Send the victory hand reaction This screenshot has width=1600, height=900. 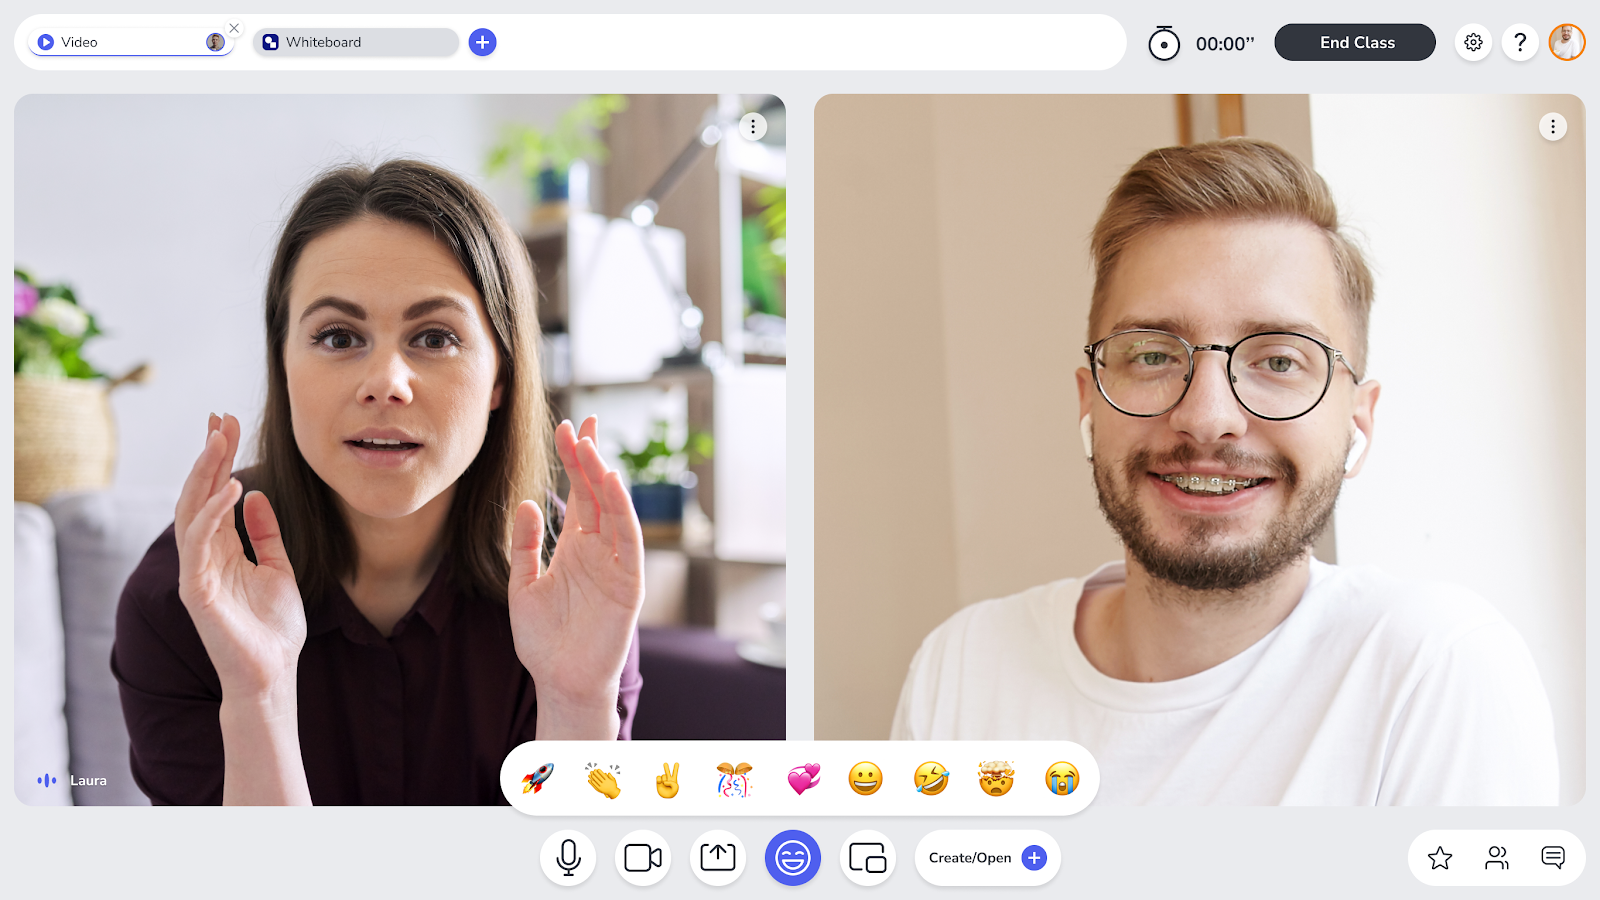[668, 779]
